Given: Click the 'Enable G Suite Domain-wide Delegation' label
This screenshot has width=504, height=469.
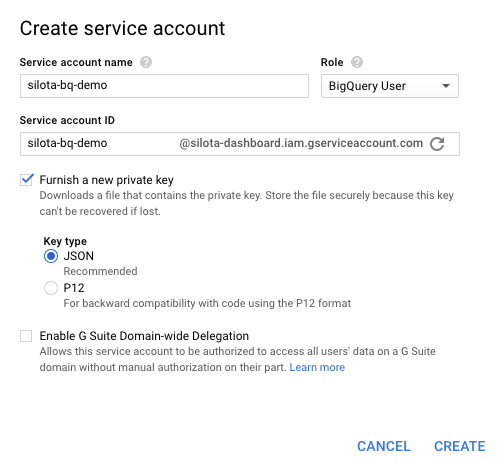Looking at the screenshot, I should click(144, 336).
